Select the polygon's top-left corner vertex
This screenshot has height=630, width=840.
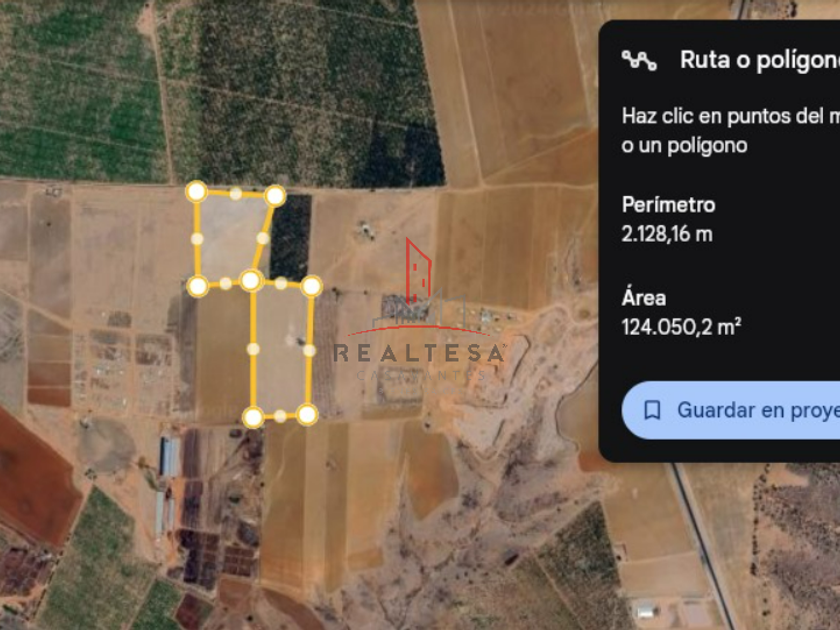point(197,191)
